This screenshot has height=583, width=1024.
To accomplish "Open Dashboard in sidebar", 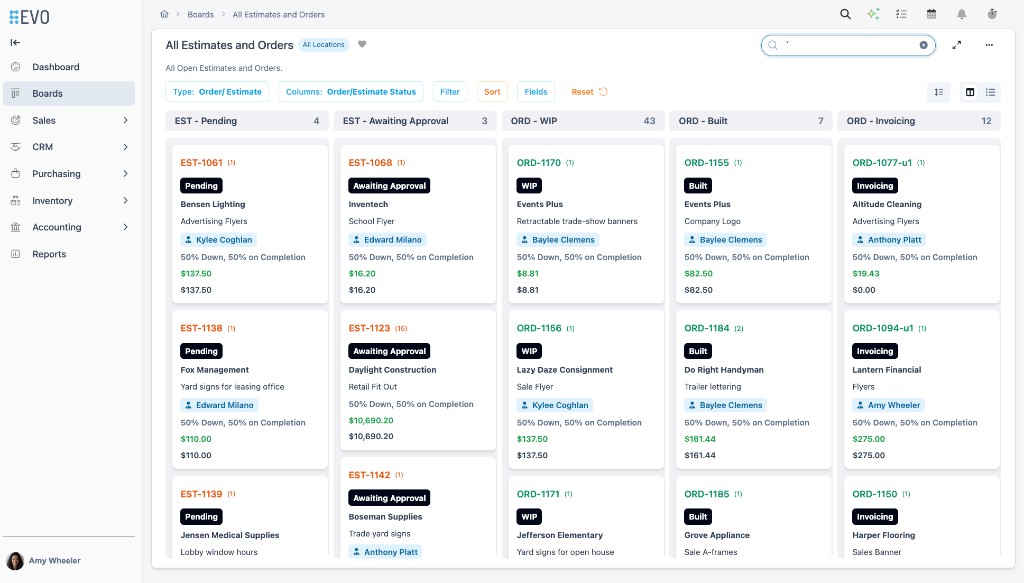I will pyautogui.click(x=69, y=67).
